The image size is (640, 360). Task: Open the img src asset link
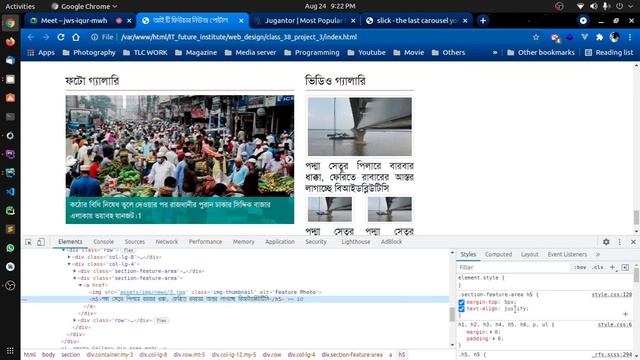click(x=153, y=292)
